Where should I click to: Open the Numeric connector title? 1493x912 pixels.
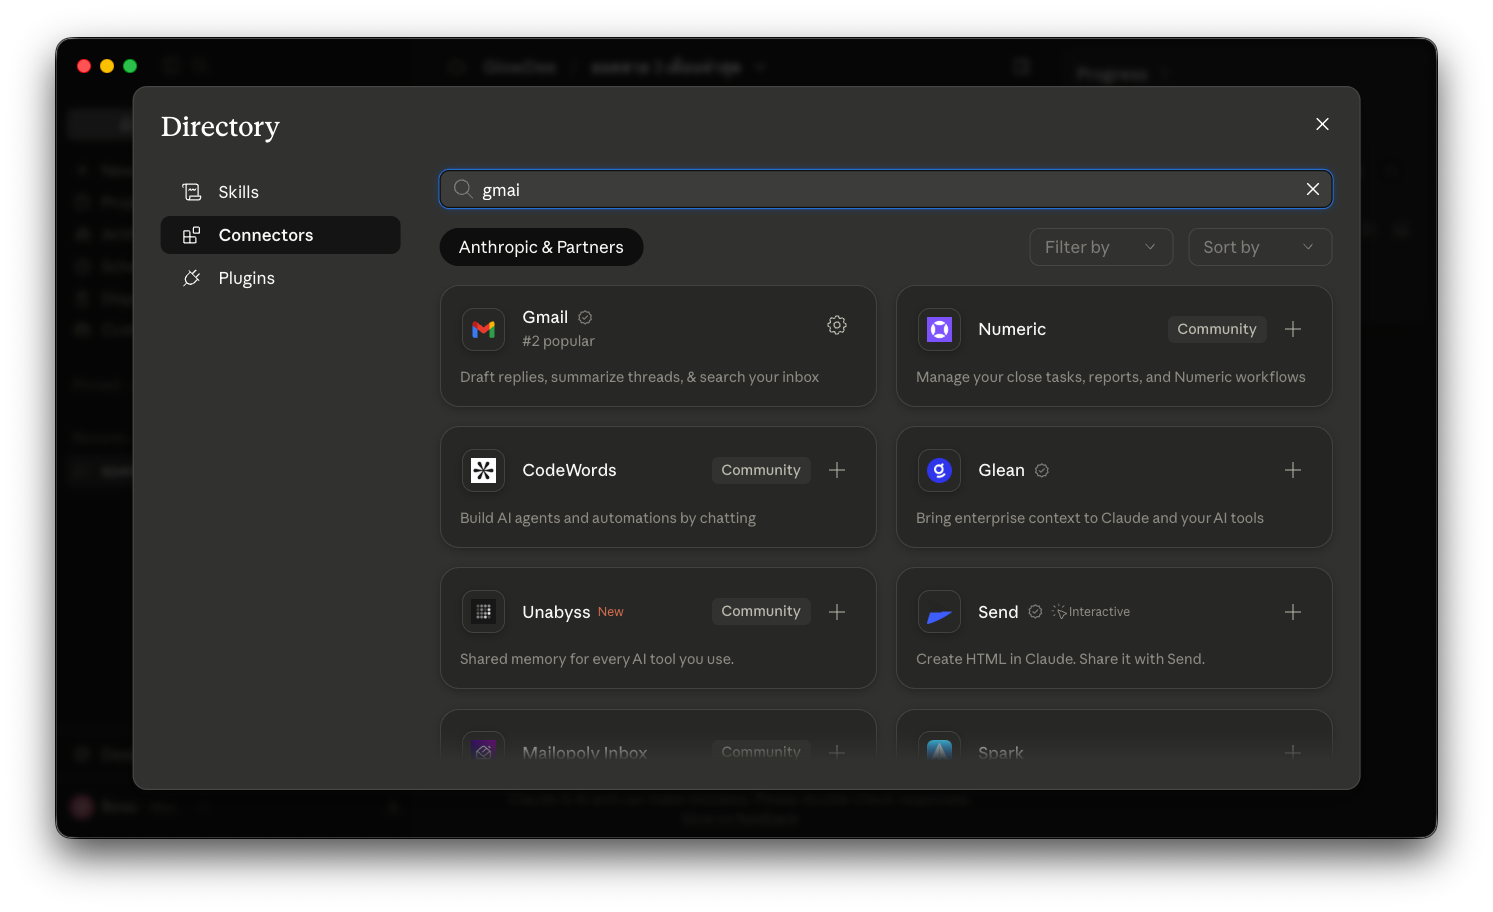point(1012,329)
